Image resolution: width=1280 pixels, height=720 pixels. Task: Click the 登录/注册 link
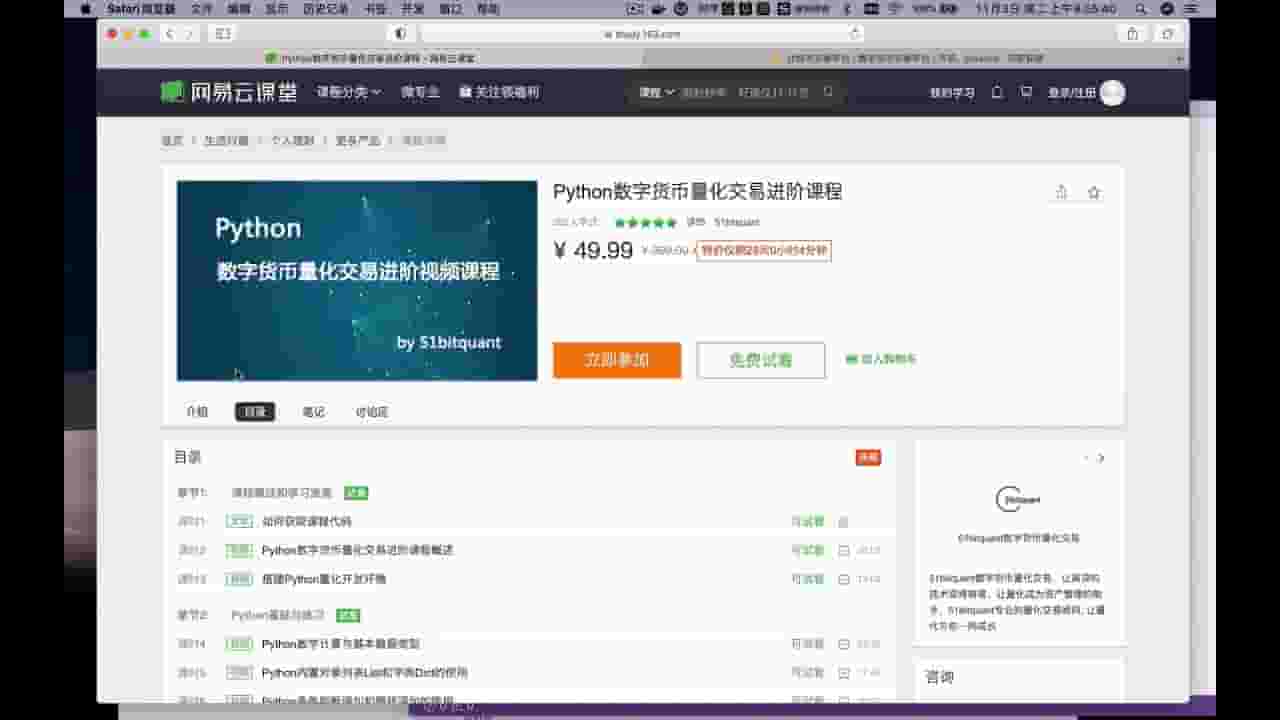tap(1071, 93)
